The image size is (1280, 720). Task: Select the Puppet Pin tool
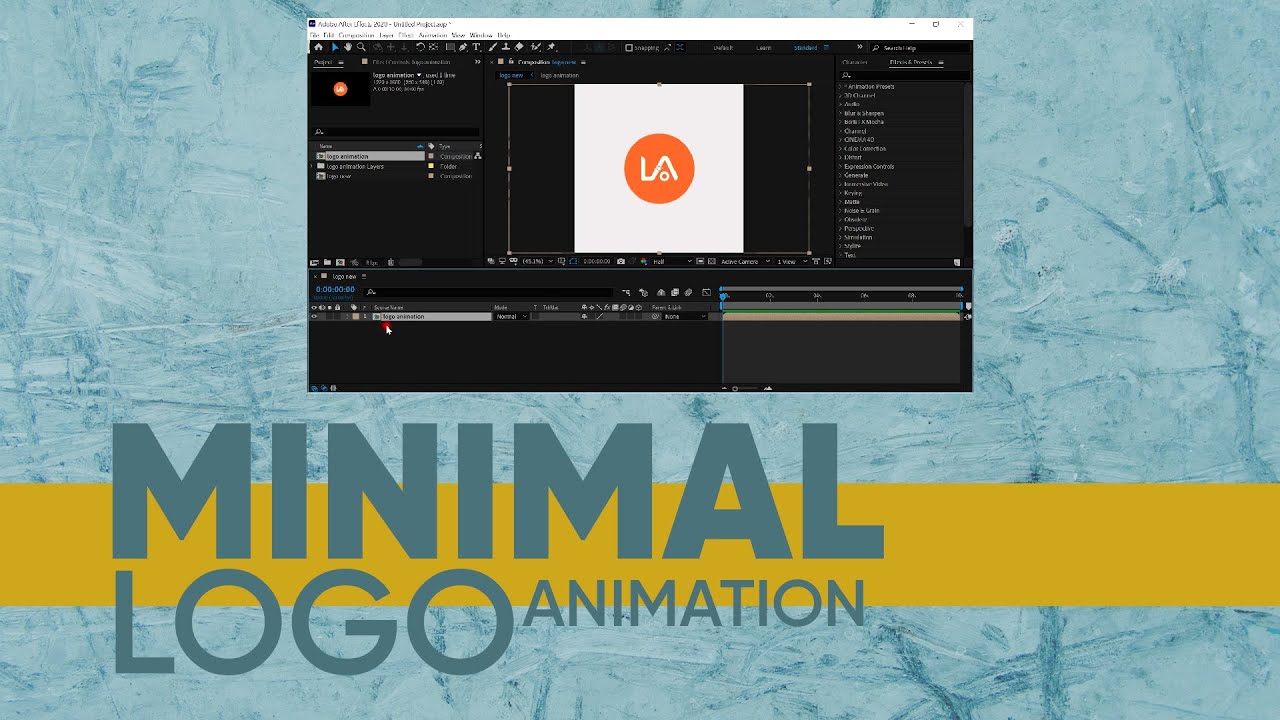[550, 47]
